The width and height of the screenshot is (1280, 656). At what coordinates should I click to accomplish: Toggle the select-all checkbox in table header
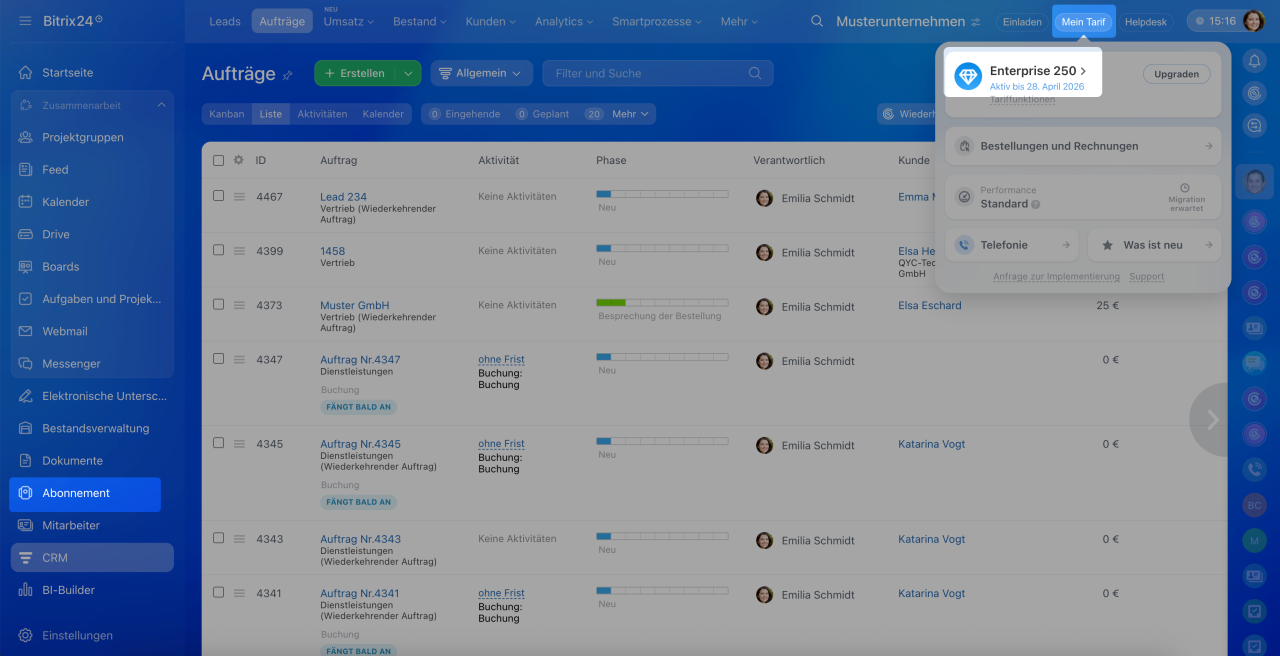pos(219,160)
